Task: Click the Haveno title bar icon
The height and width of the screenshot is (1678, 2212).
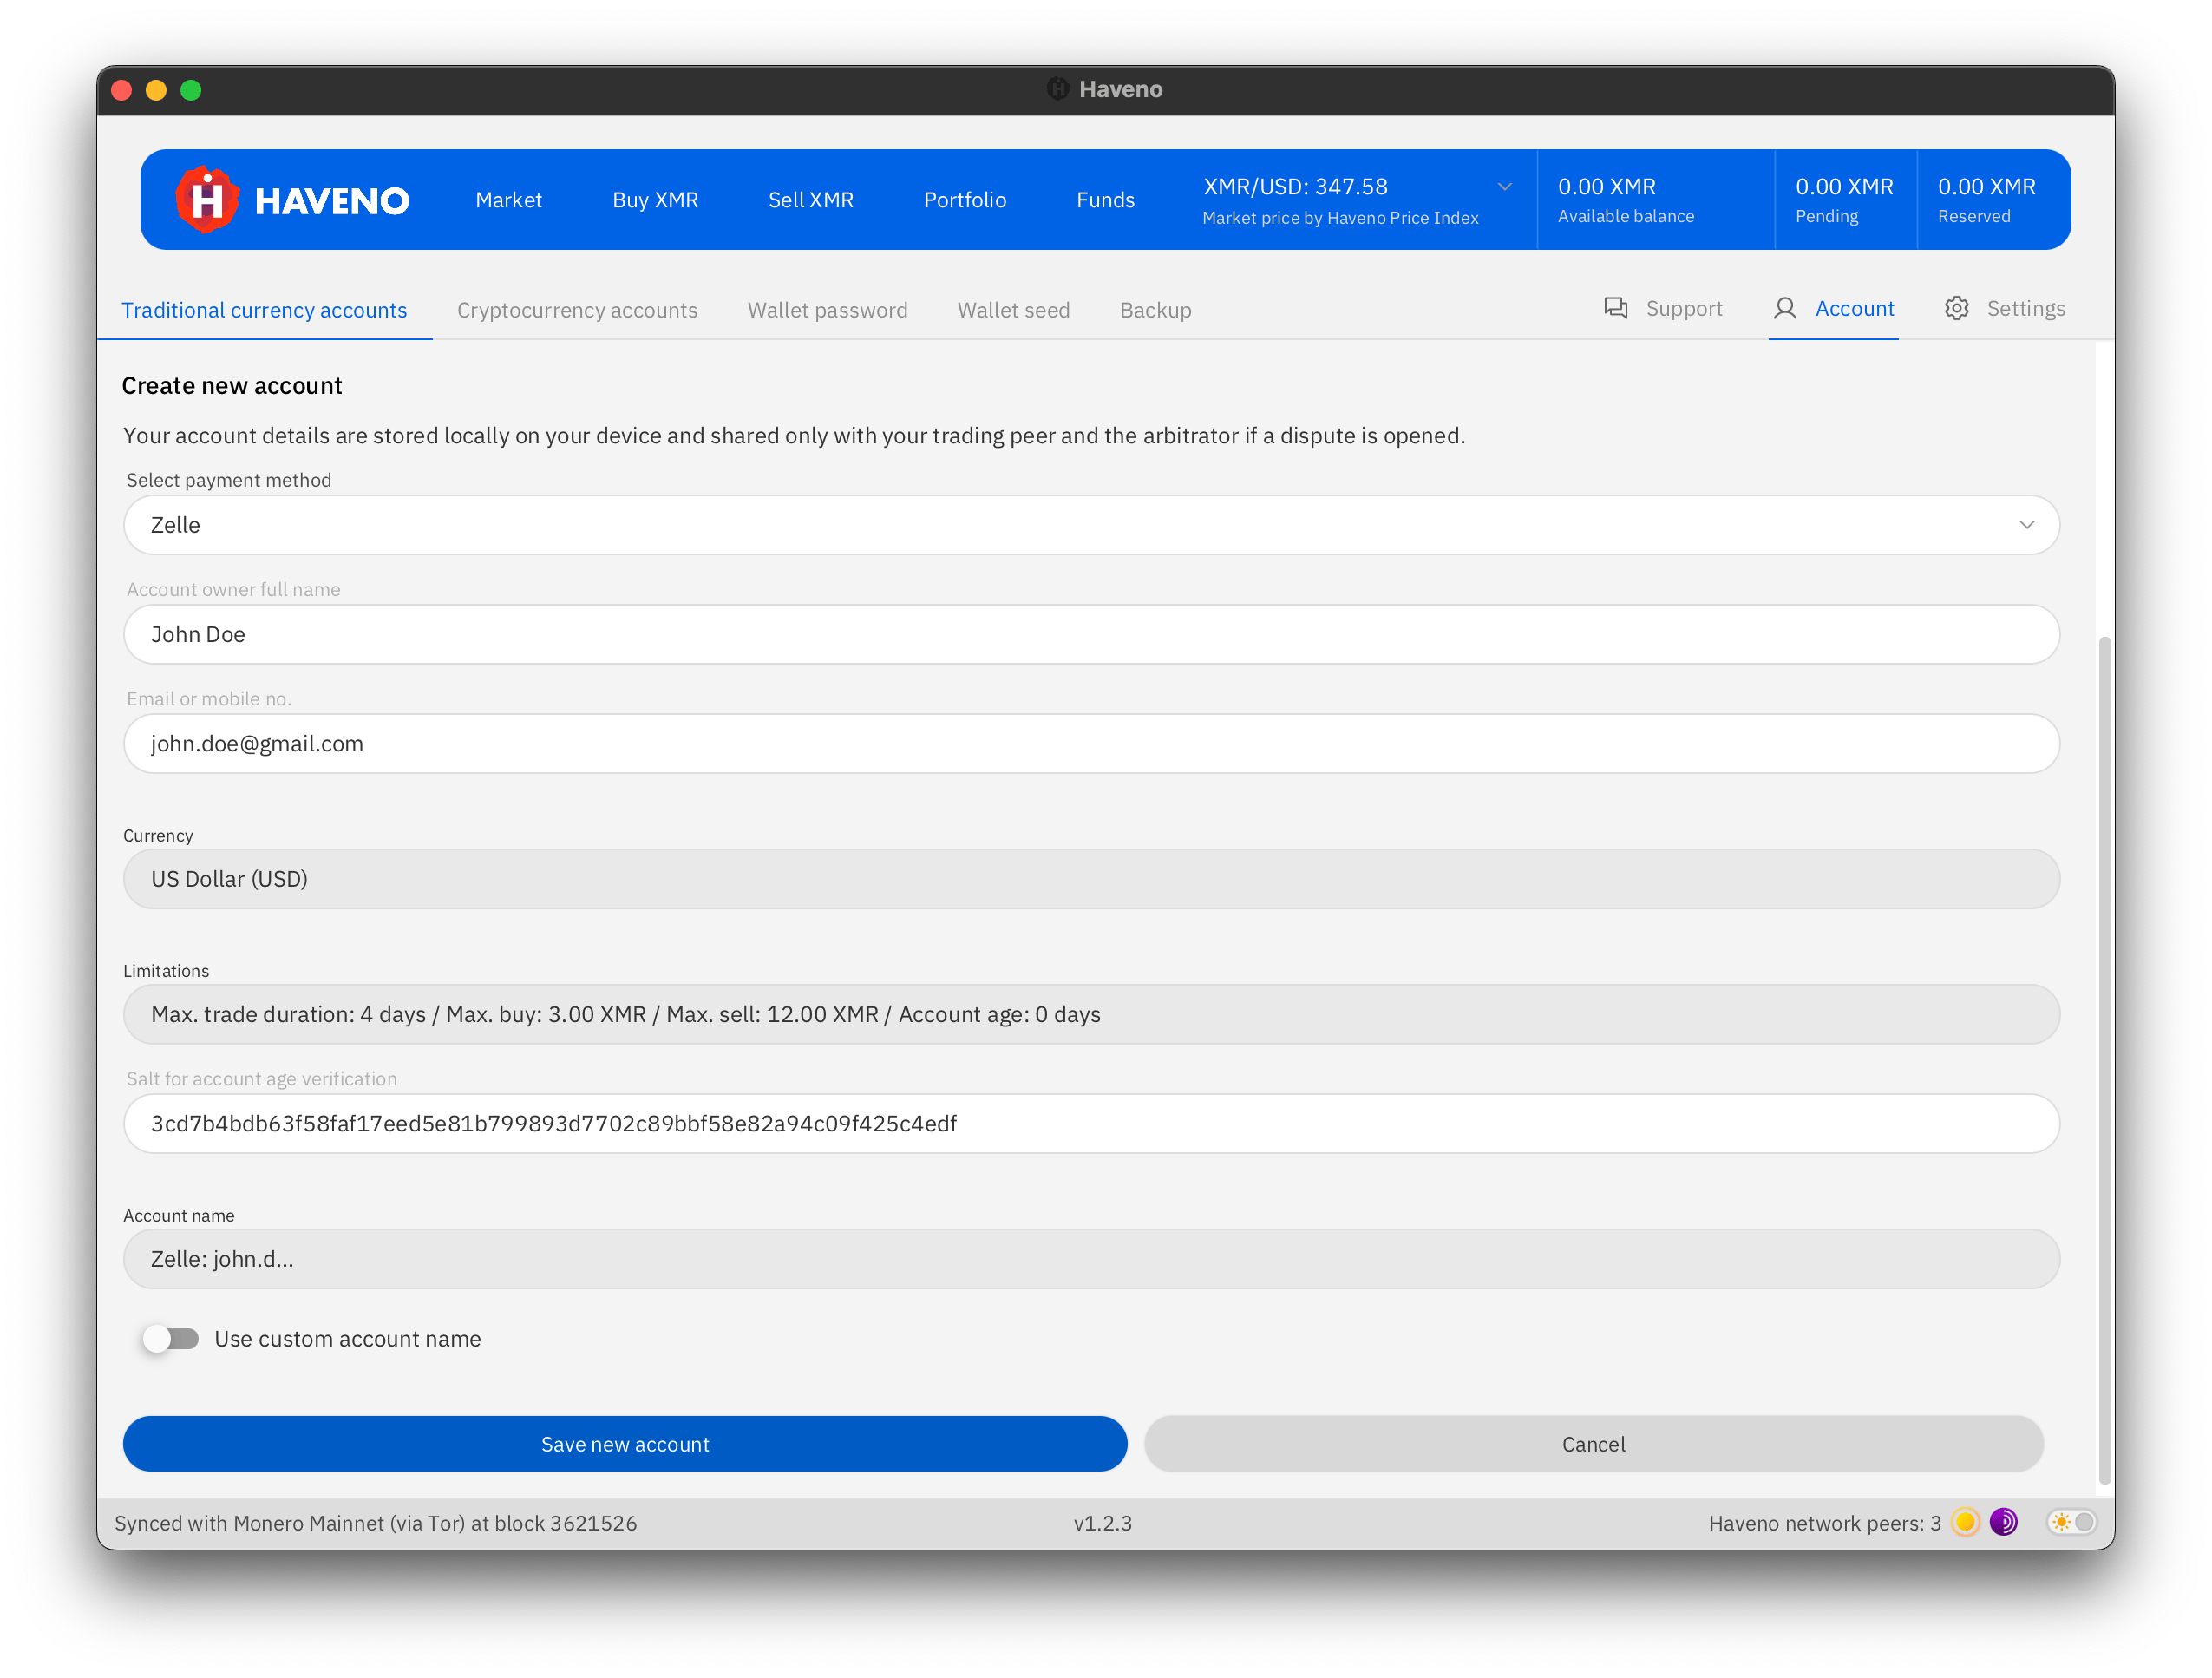Action: 1057,89
